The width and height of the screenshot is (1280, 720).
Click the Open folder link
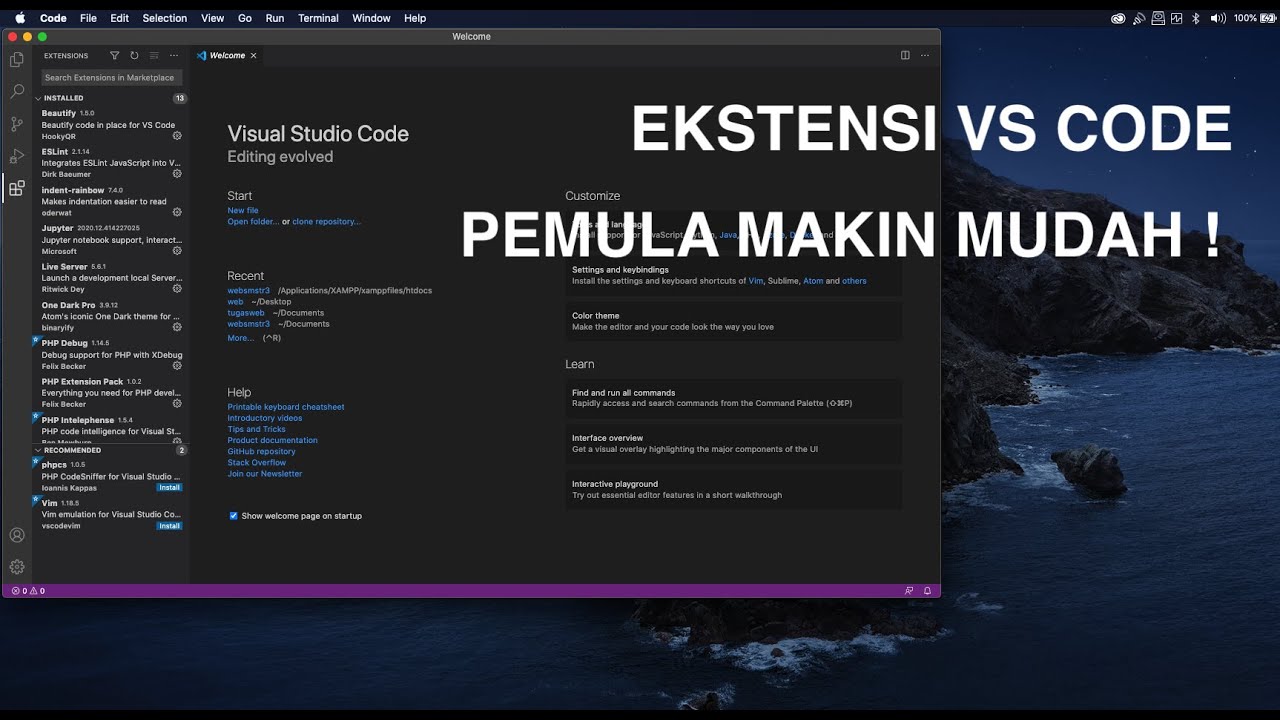tap(253, 222)
